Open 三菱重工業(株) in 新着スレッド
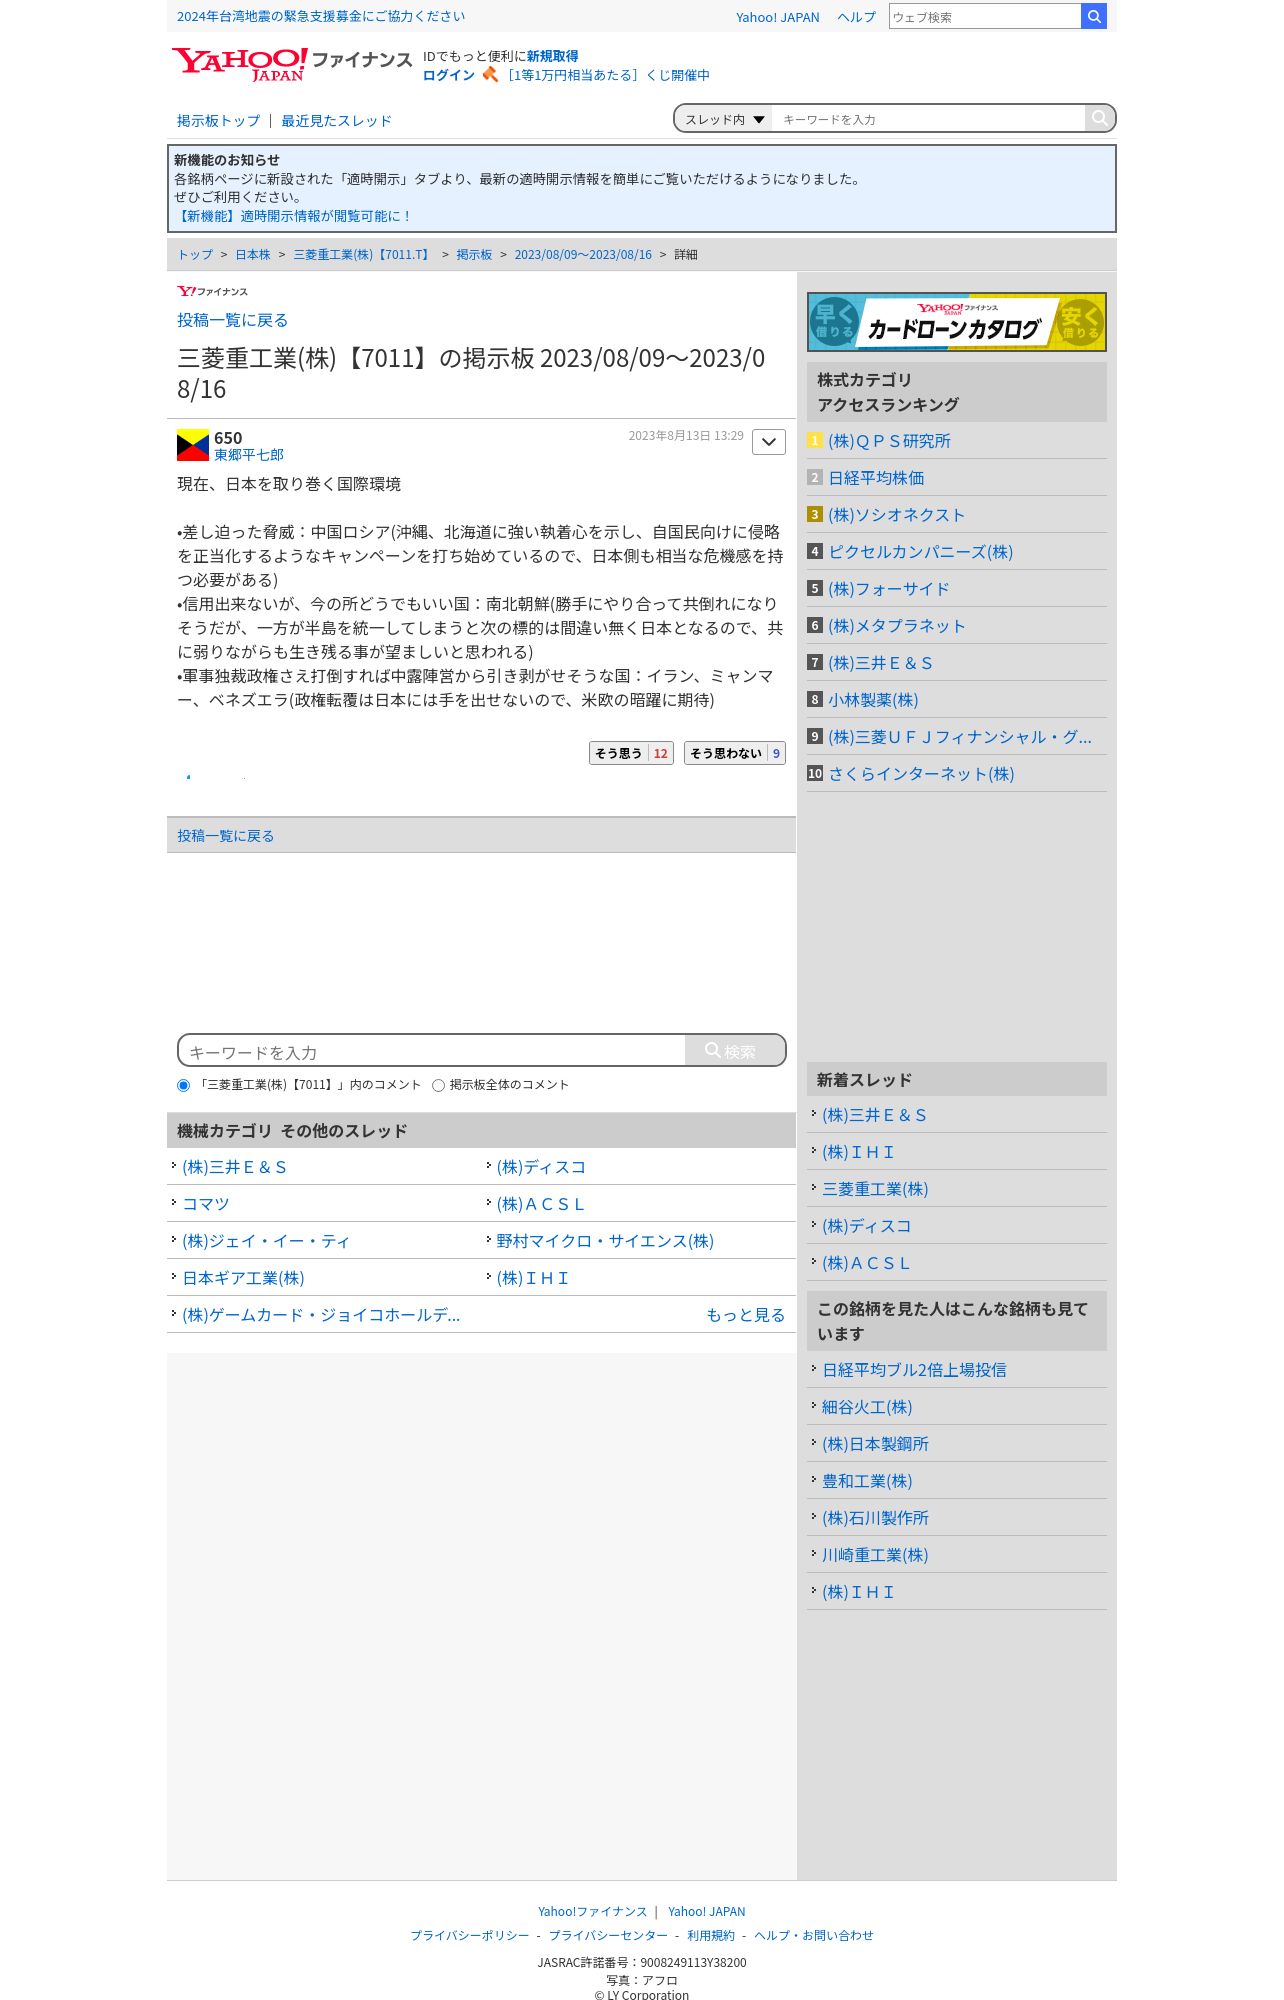1284x2000 pixels. point(875,1189)
